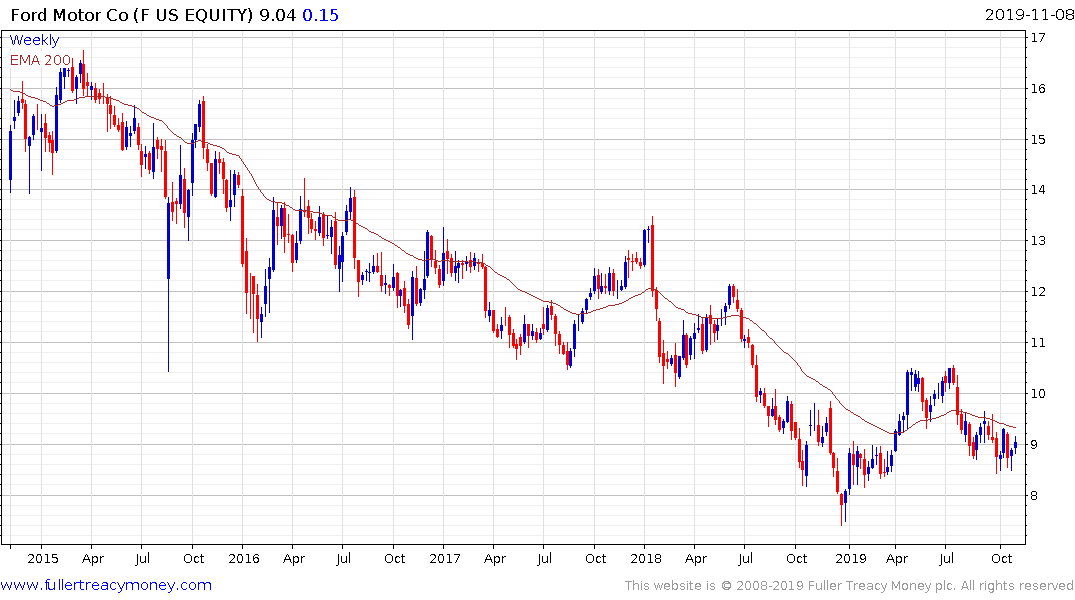
Task: Open the www.fullertreacymoney.com link
Action: click(106, 585)
